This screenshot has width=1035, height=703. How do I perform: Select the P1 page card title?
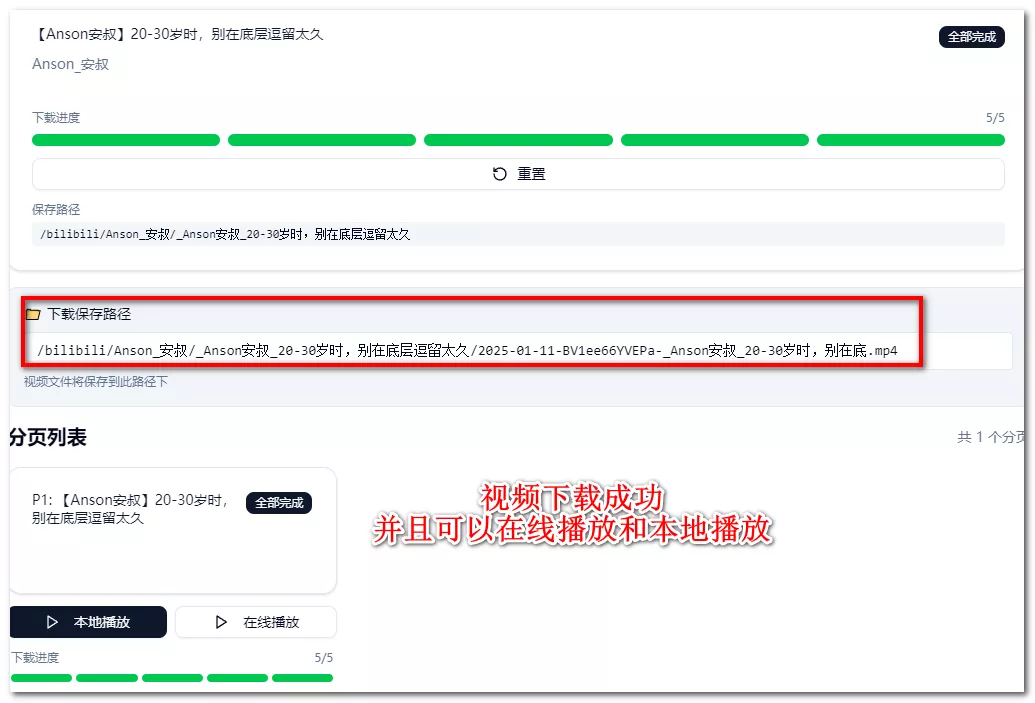130,509
